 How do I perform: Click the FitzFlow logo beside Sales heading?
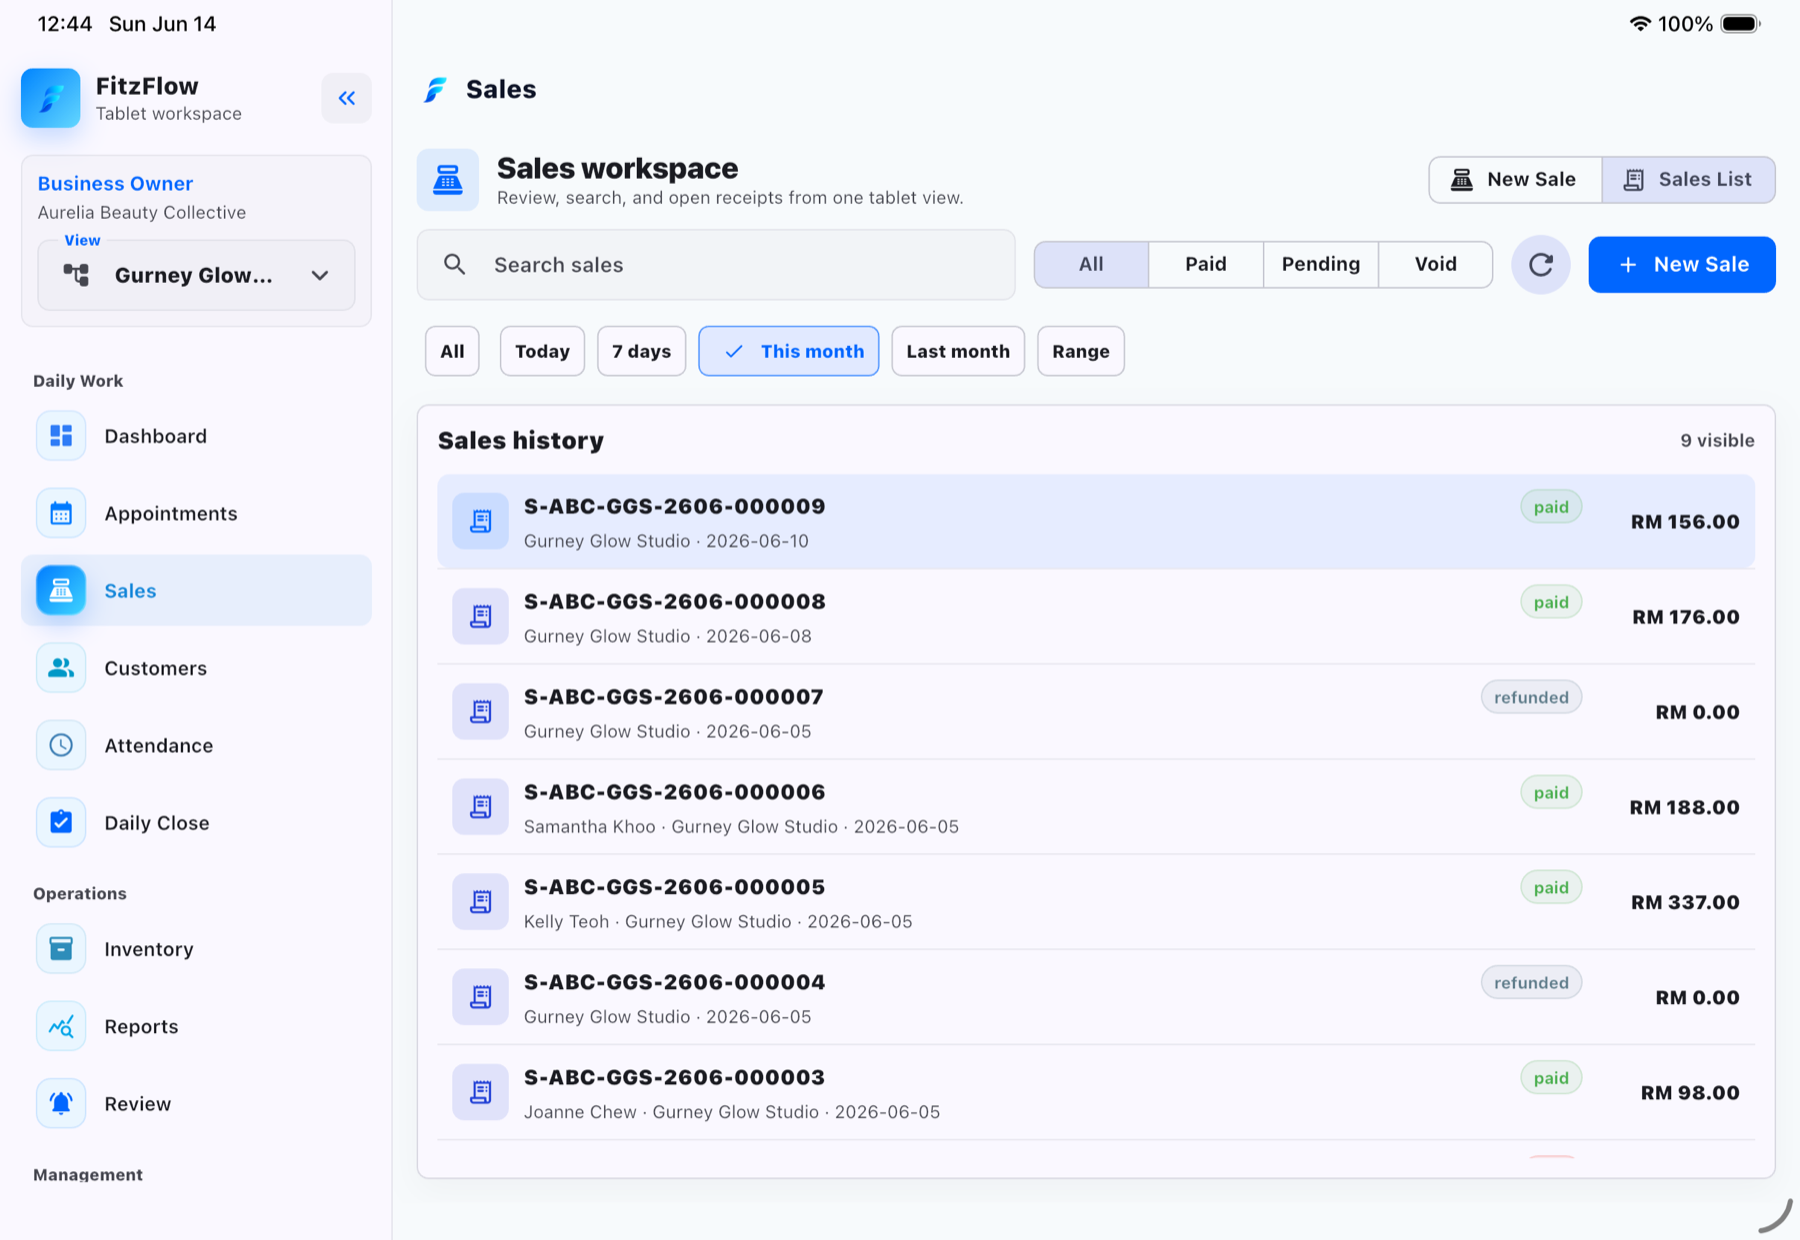coord(435,90)
